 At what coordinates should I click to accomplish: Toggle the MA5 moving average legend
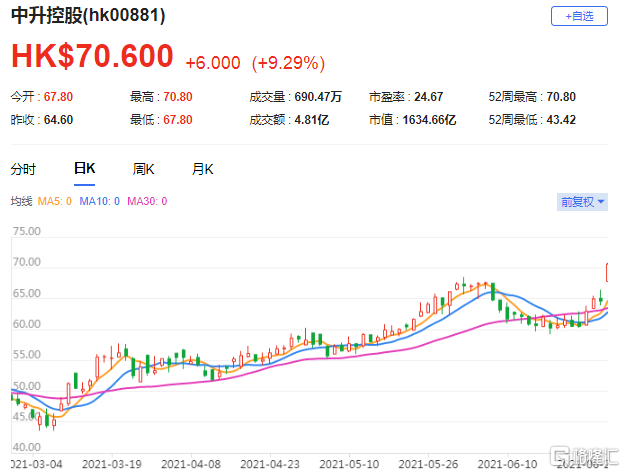(56, 202)
